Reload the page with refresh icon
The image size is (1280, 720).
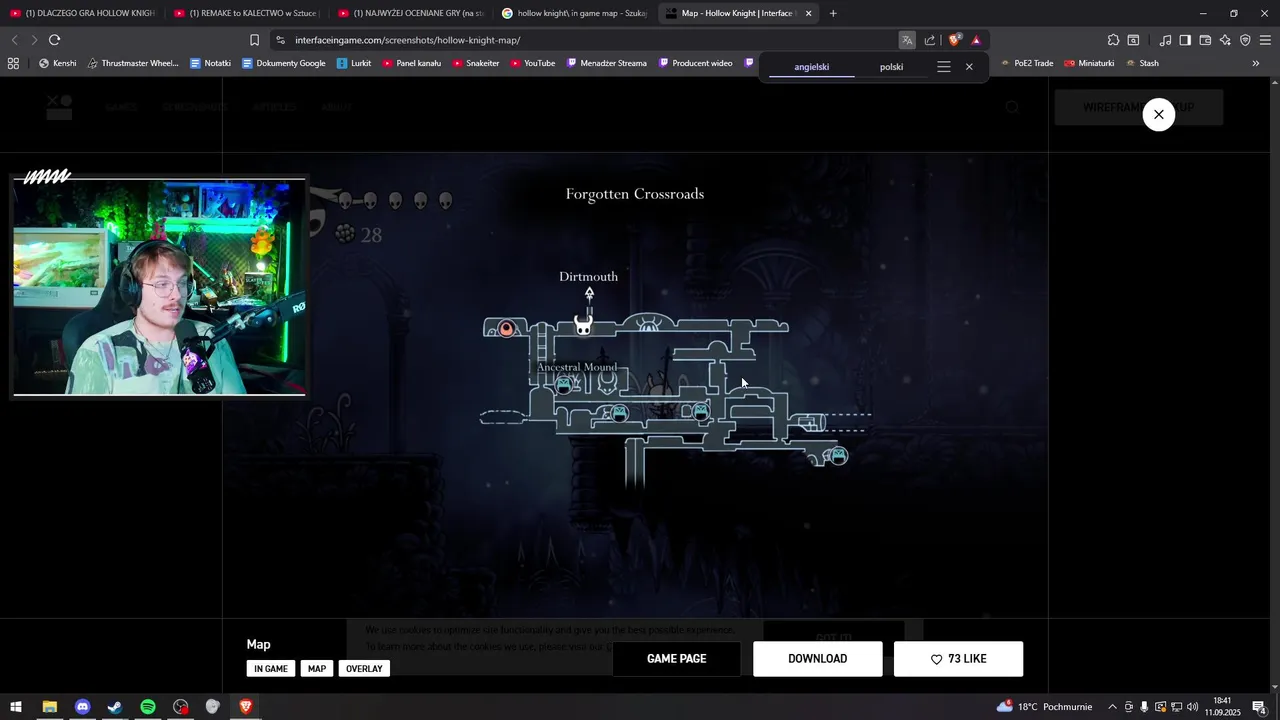point(54,40)
